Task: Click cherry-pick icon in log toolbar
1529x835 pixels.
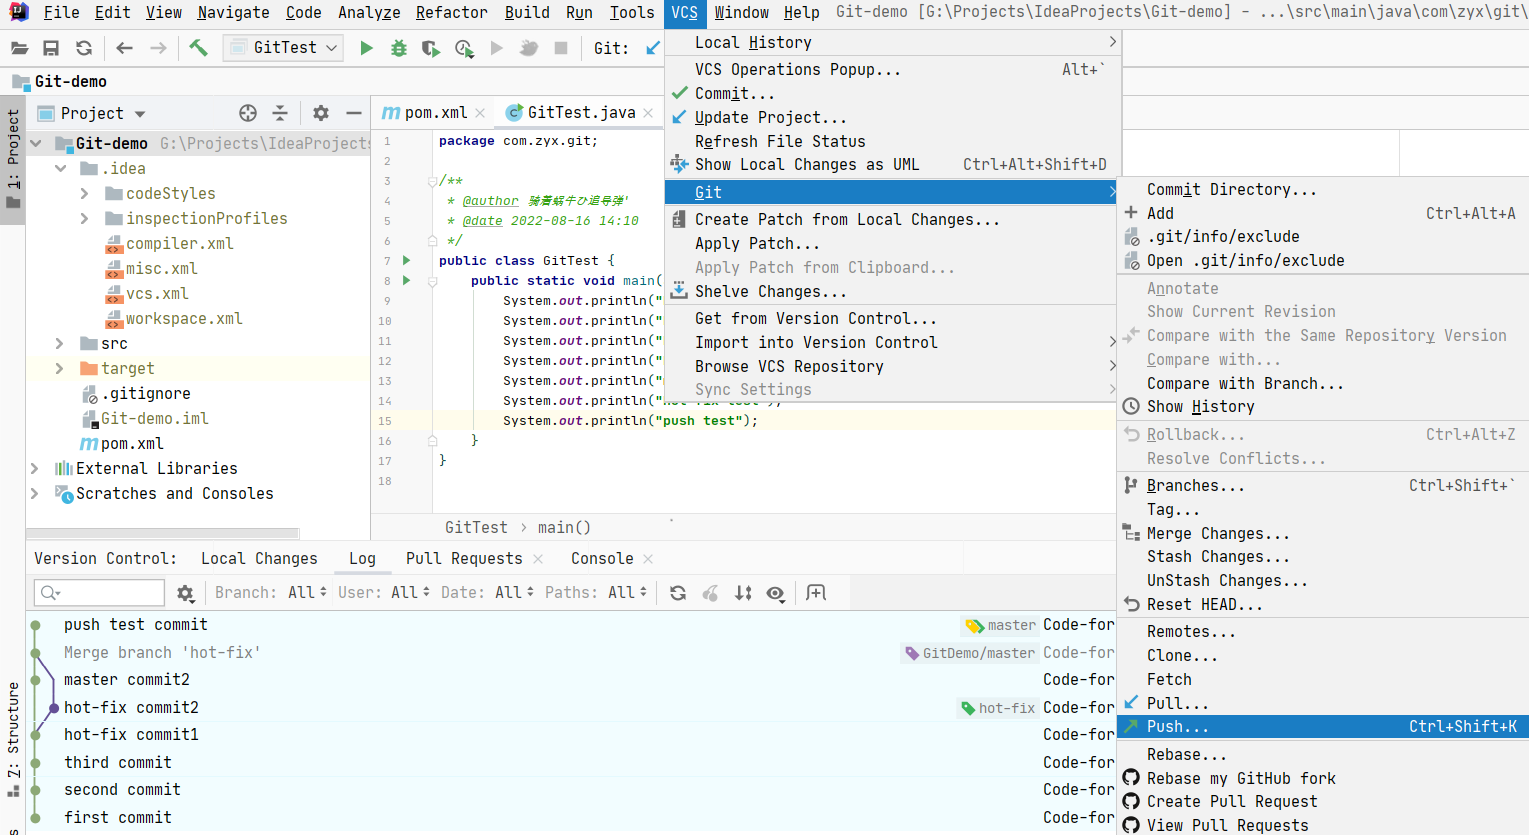Action: [710, 593]
